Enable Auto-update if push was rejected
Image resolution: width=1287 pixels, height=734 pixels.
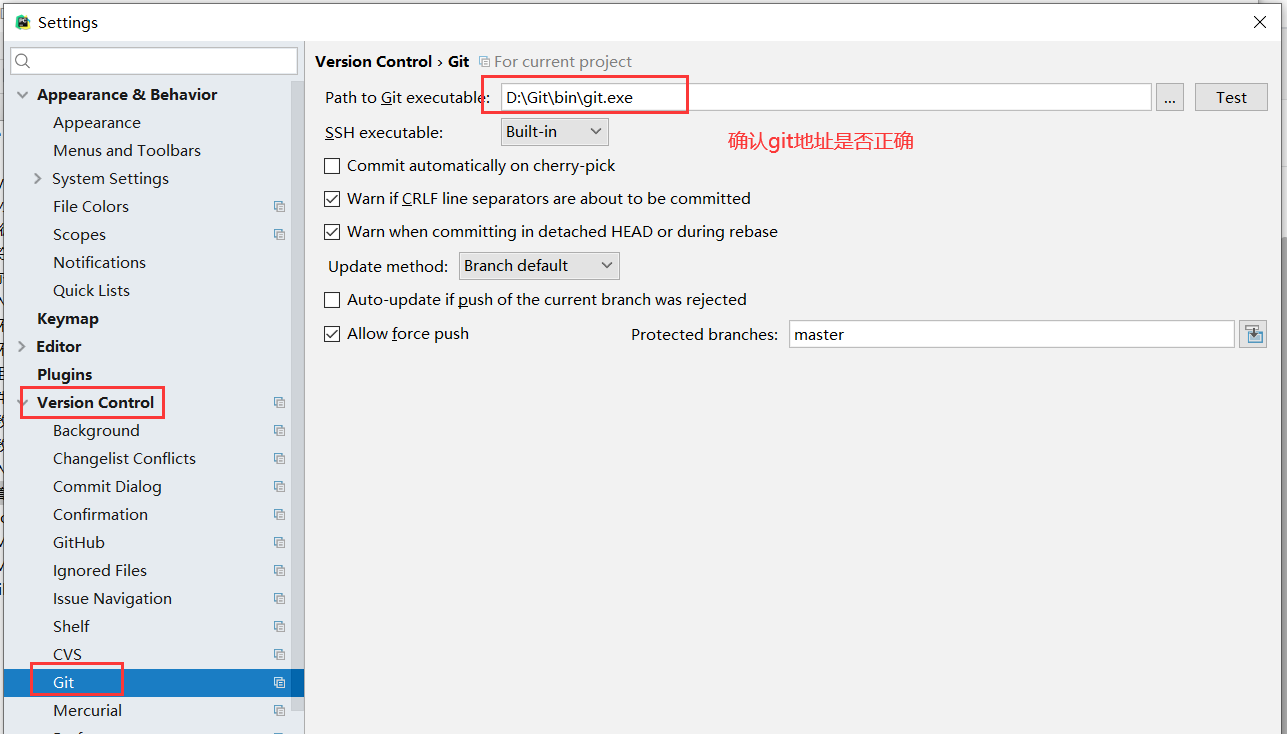tap(332, 300)
